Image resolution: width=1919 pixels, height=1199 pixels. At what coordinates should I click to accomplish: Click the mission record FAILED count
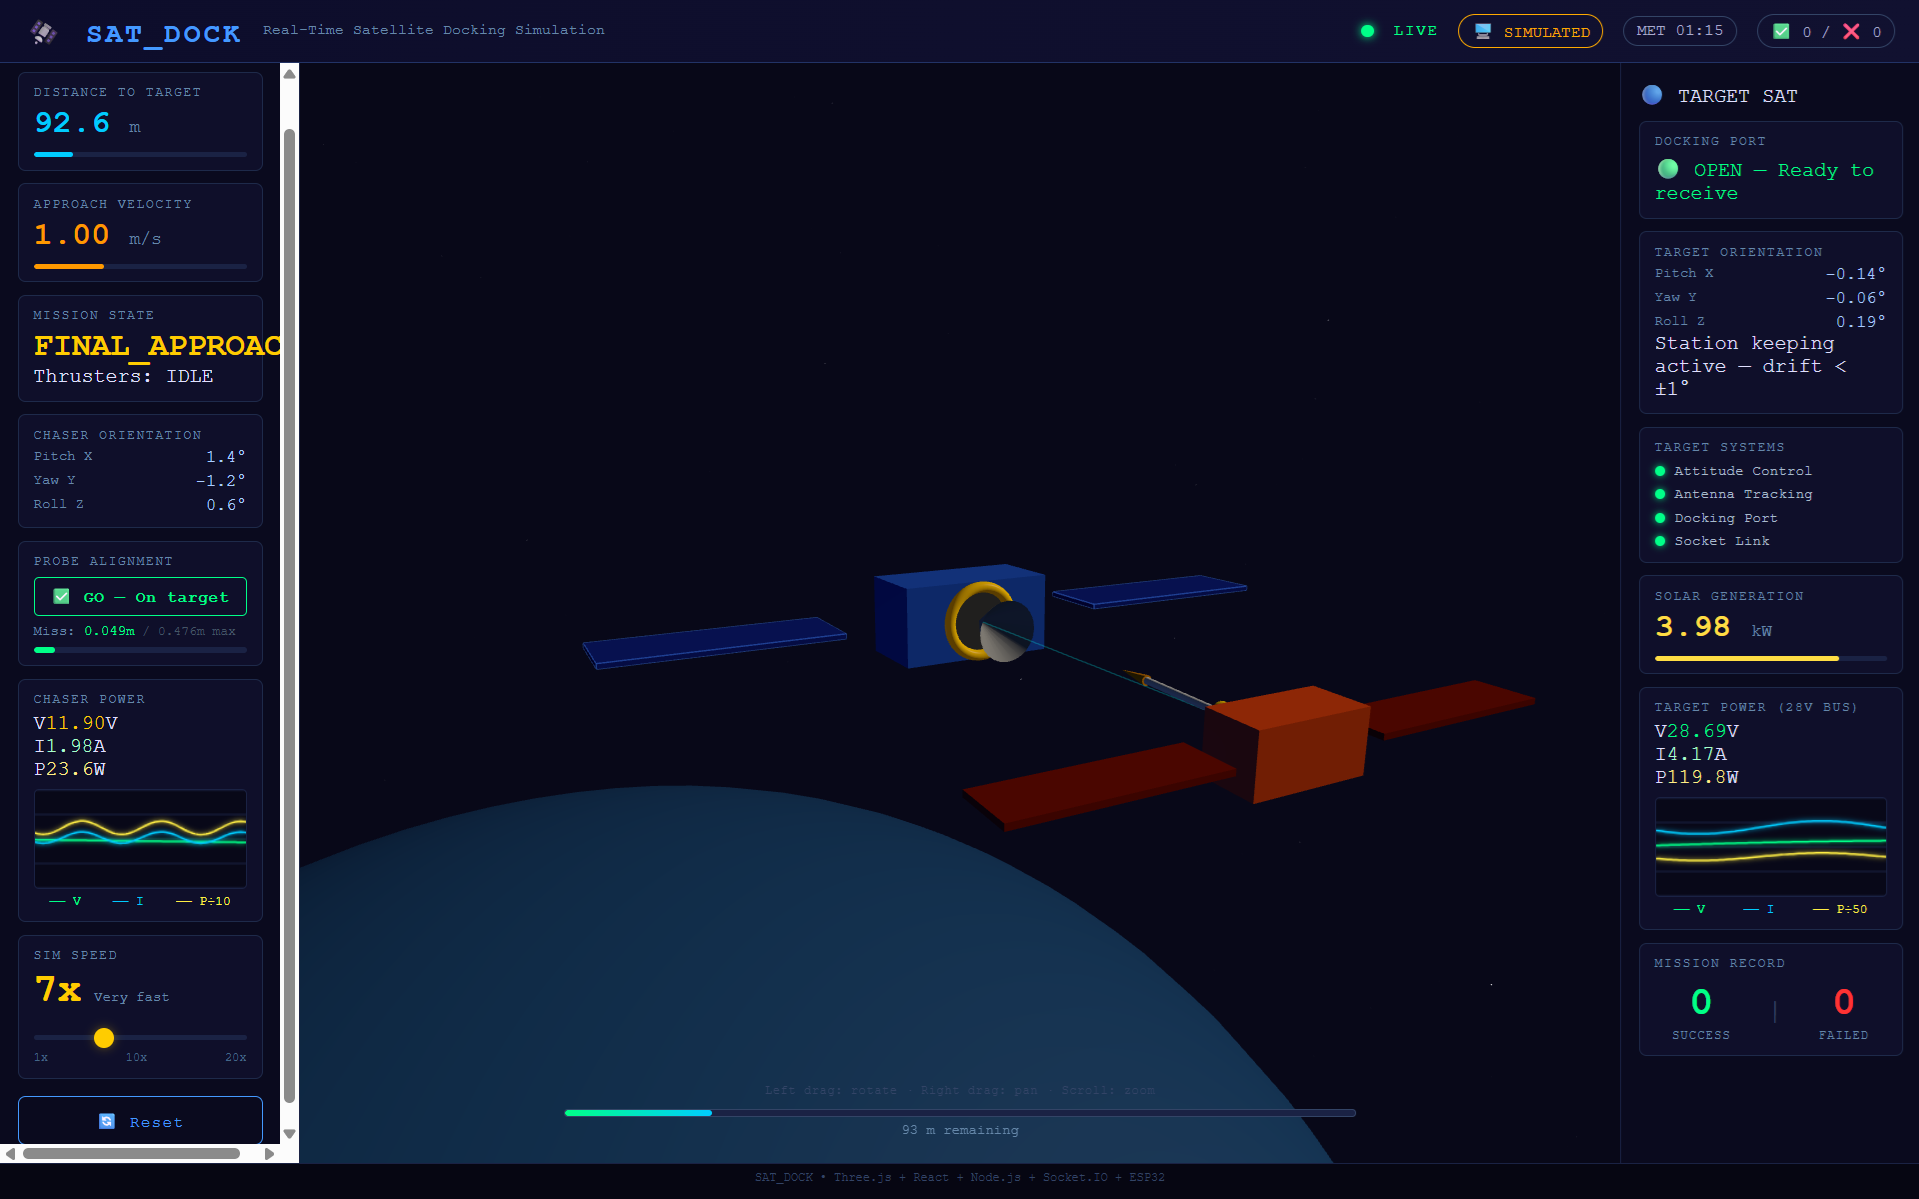(1844, 1002)
